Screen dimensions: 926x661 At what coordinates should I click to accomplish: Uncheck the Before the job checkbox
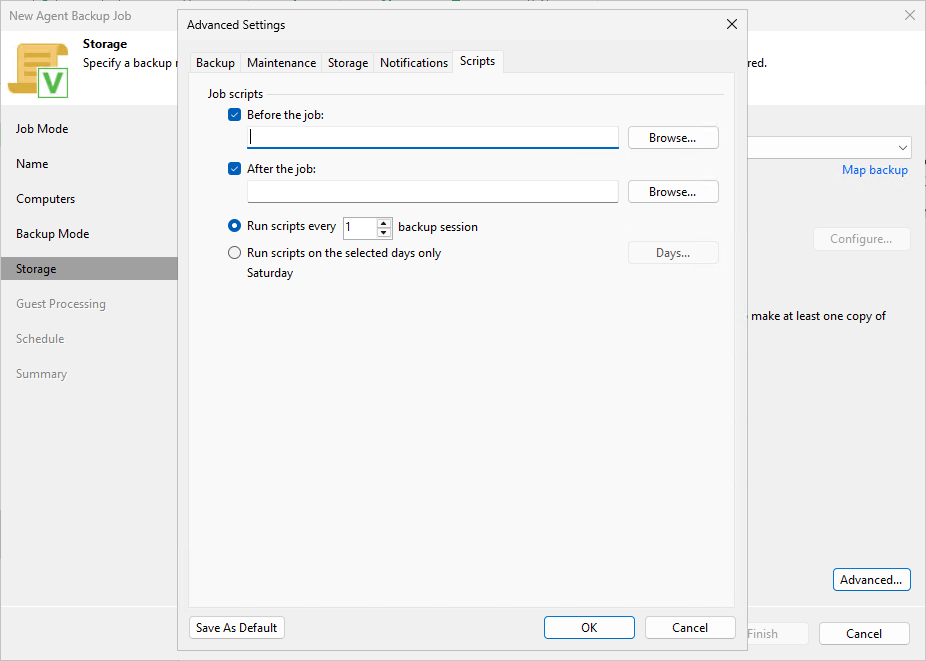[x=234, y=115]
